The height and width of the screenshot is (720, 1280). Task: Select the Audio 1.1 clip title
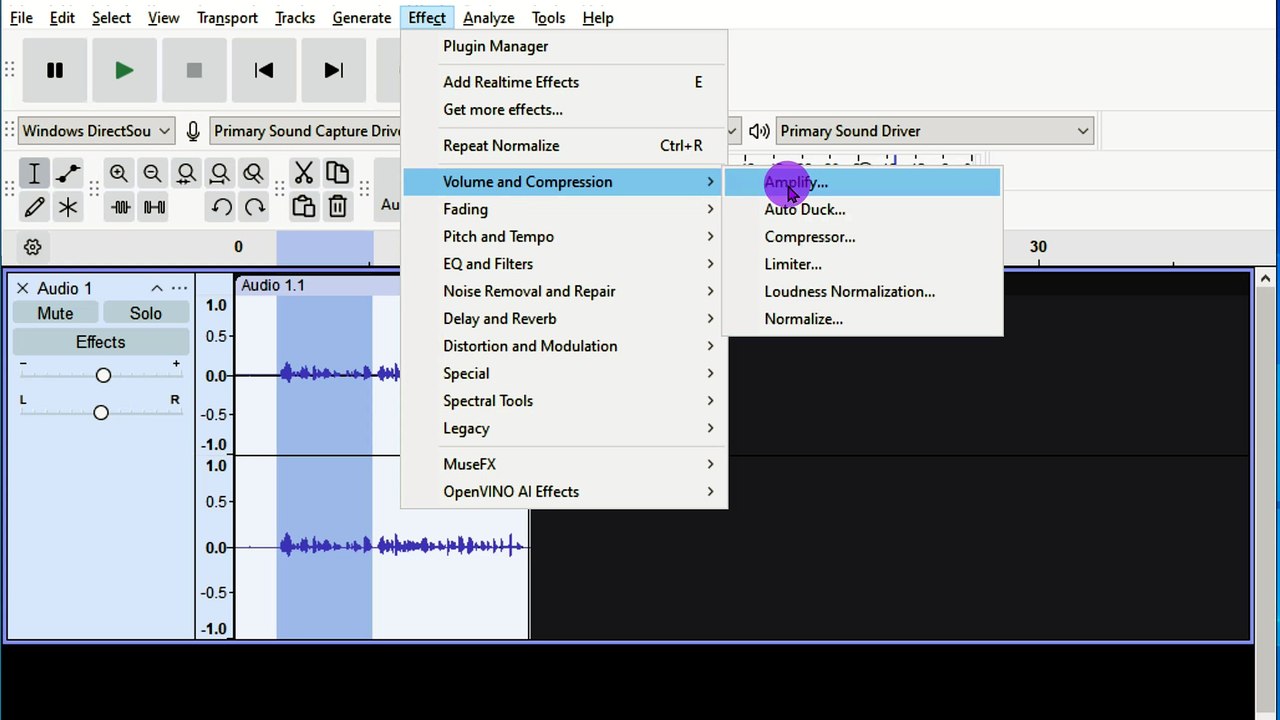273,285
